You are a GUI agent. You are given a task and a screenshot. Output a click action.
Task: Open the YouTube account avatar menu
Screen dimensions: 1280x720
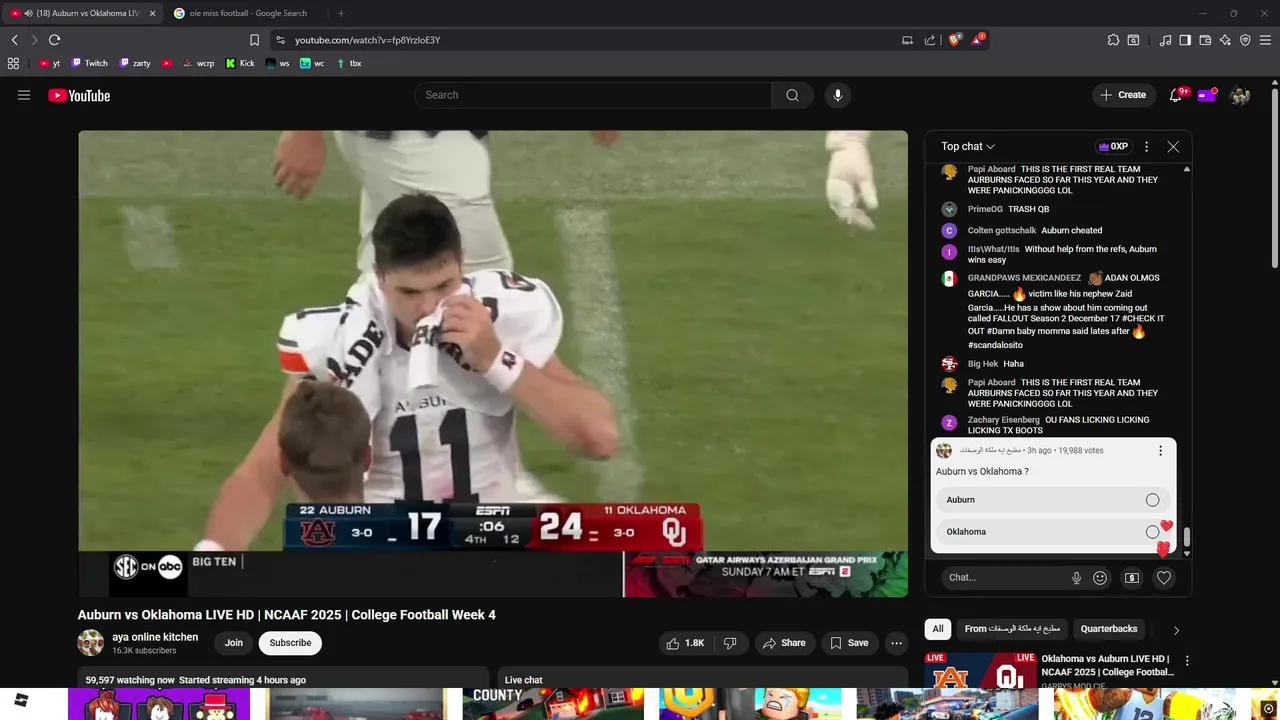tap(1240, 95)
